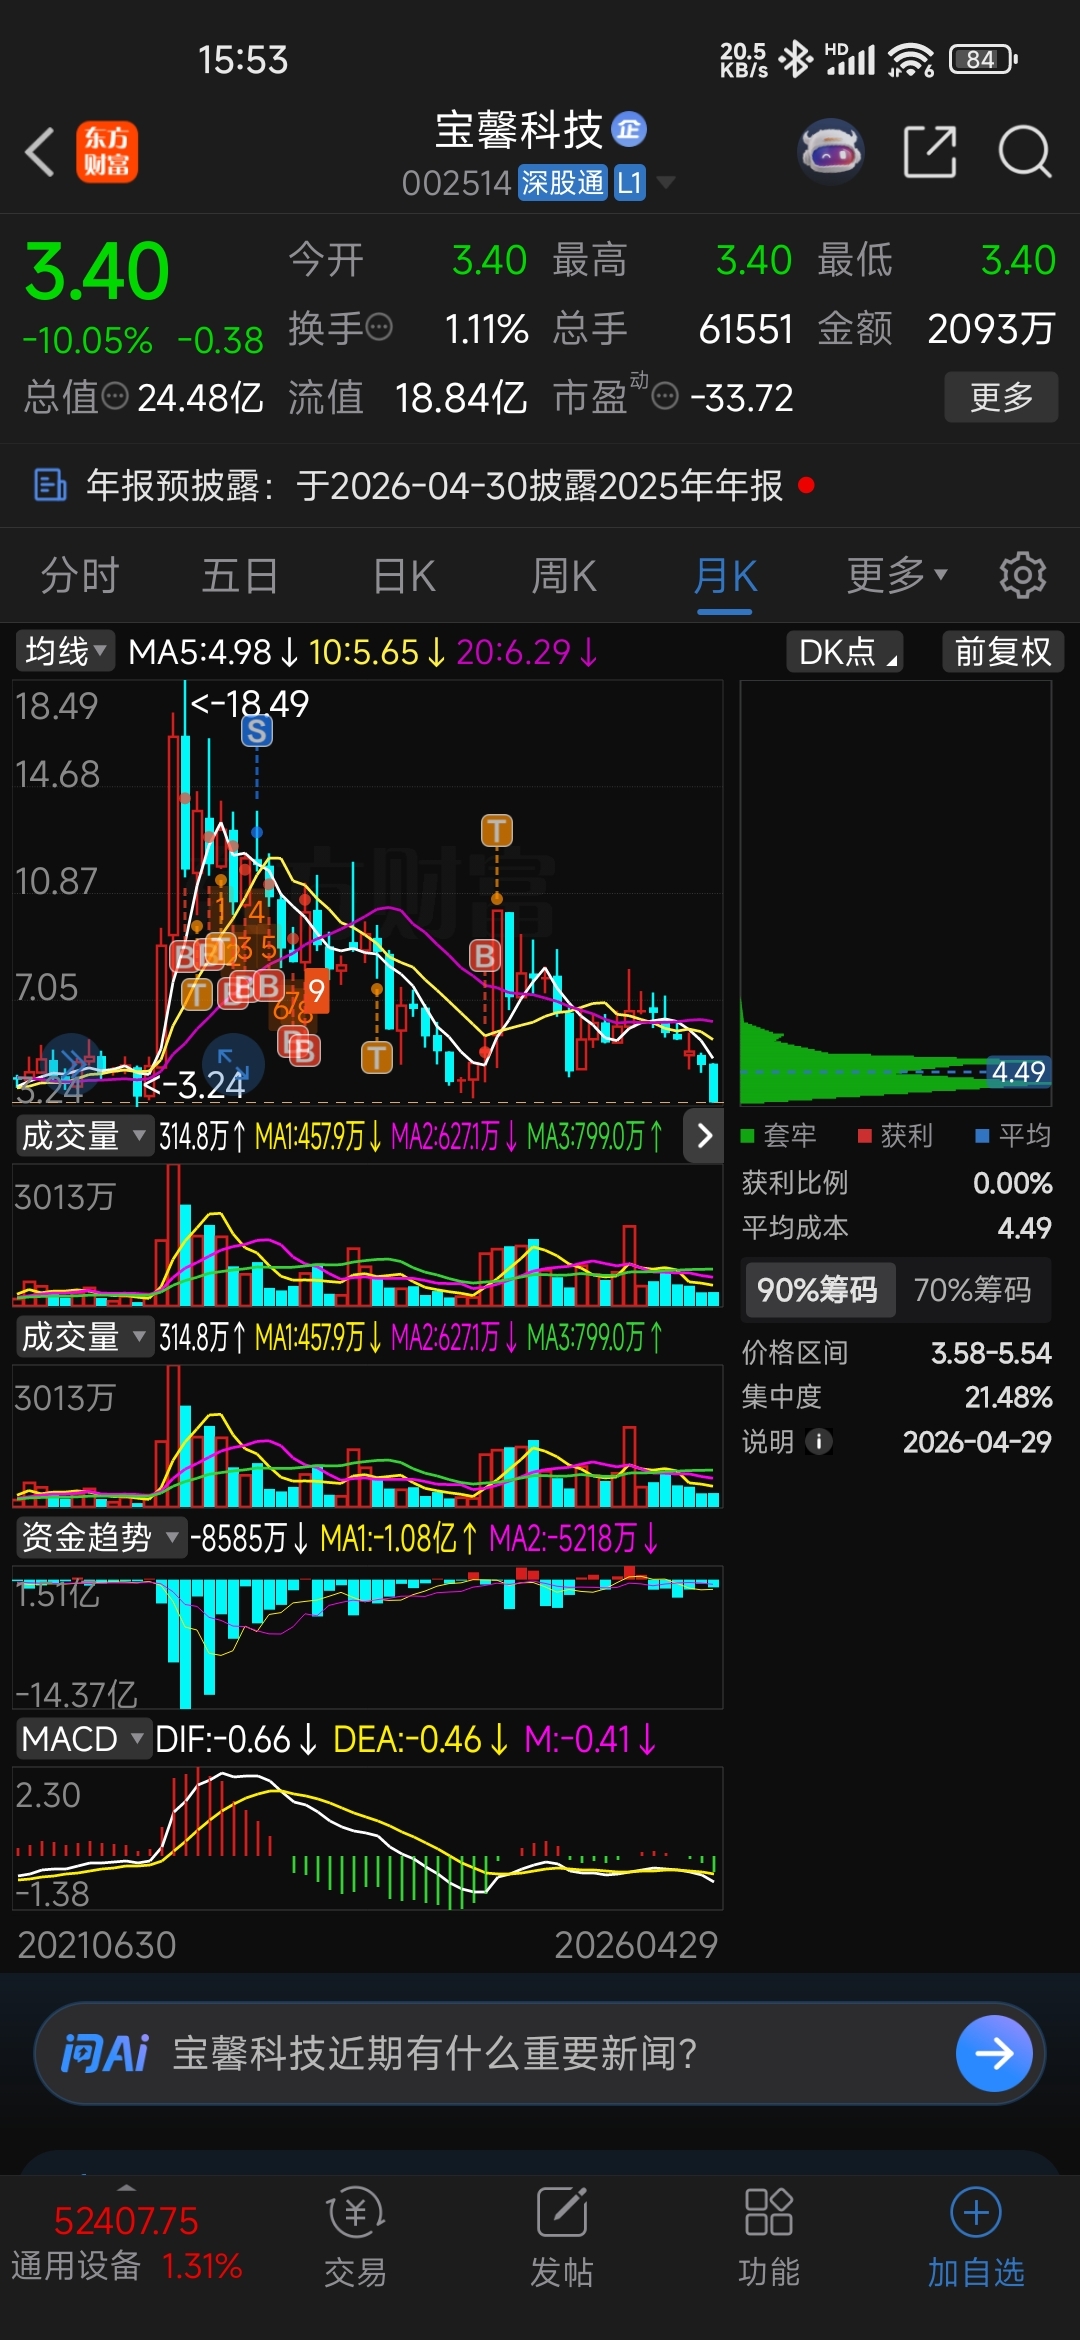
Task: Tap the 18.49 high price label
Action: click(250, 704)
